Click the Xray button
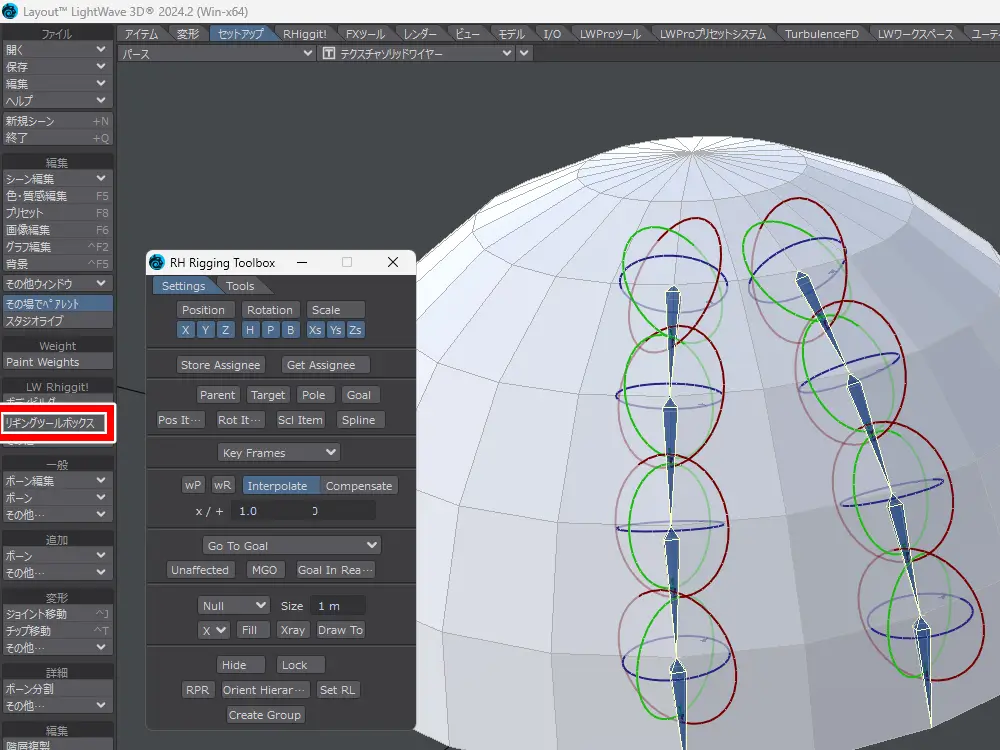The image size is (1000, 750). click(x=293, y=630)
